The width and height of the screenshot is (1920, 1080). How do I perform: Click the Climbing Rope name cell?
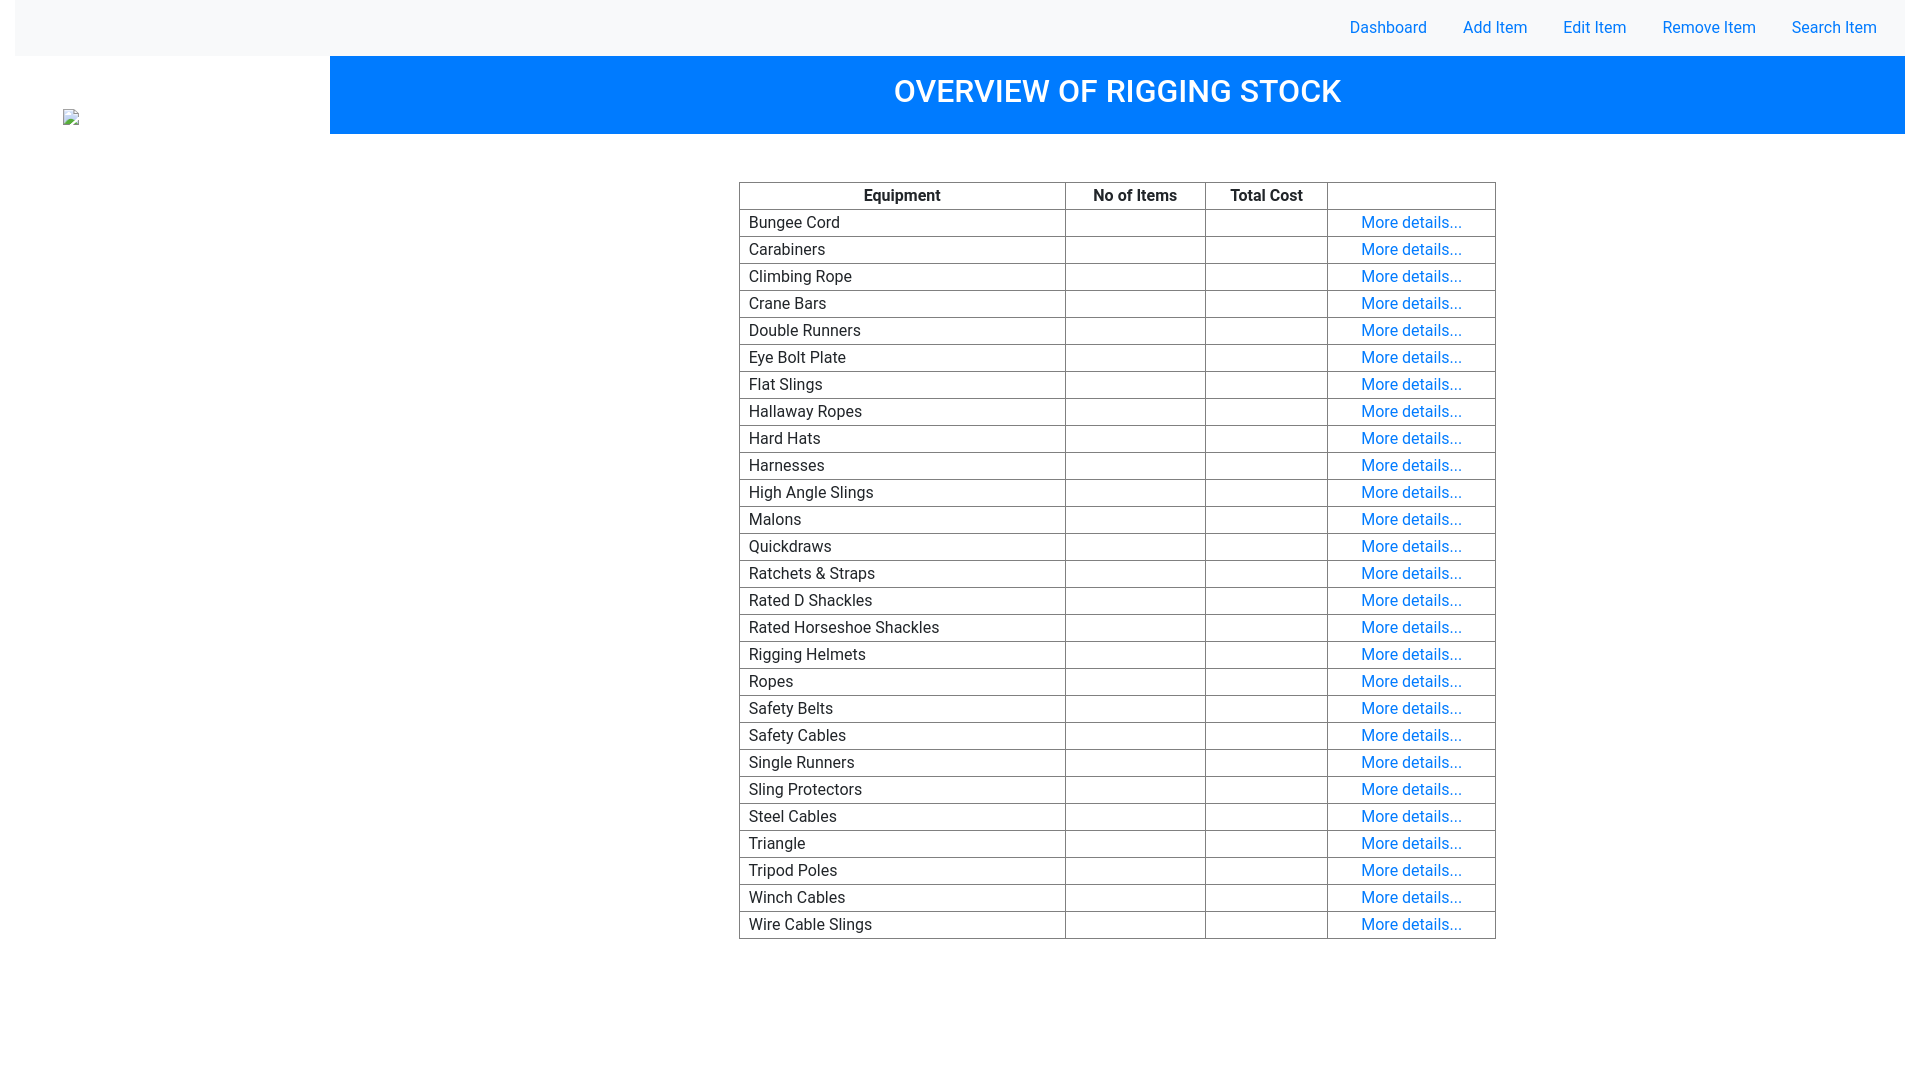902,277
